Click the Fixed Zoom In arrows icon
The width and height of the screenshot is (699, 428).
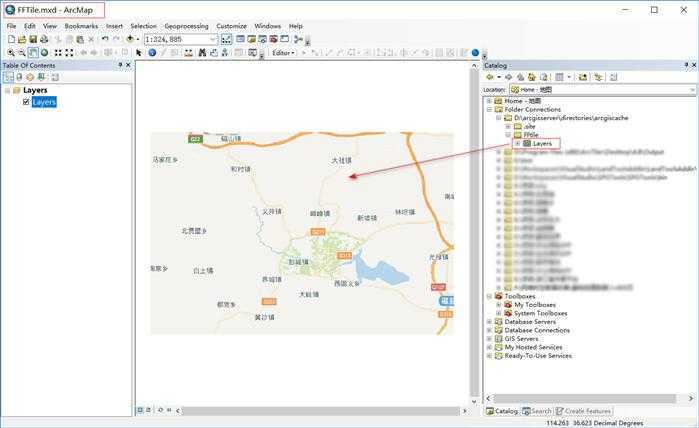[x=58, y=53]
